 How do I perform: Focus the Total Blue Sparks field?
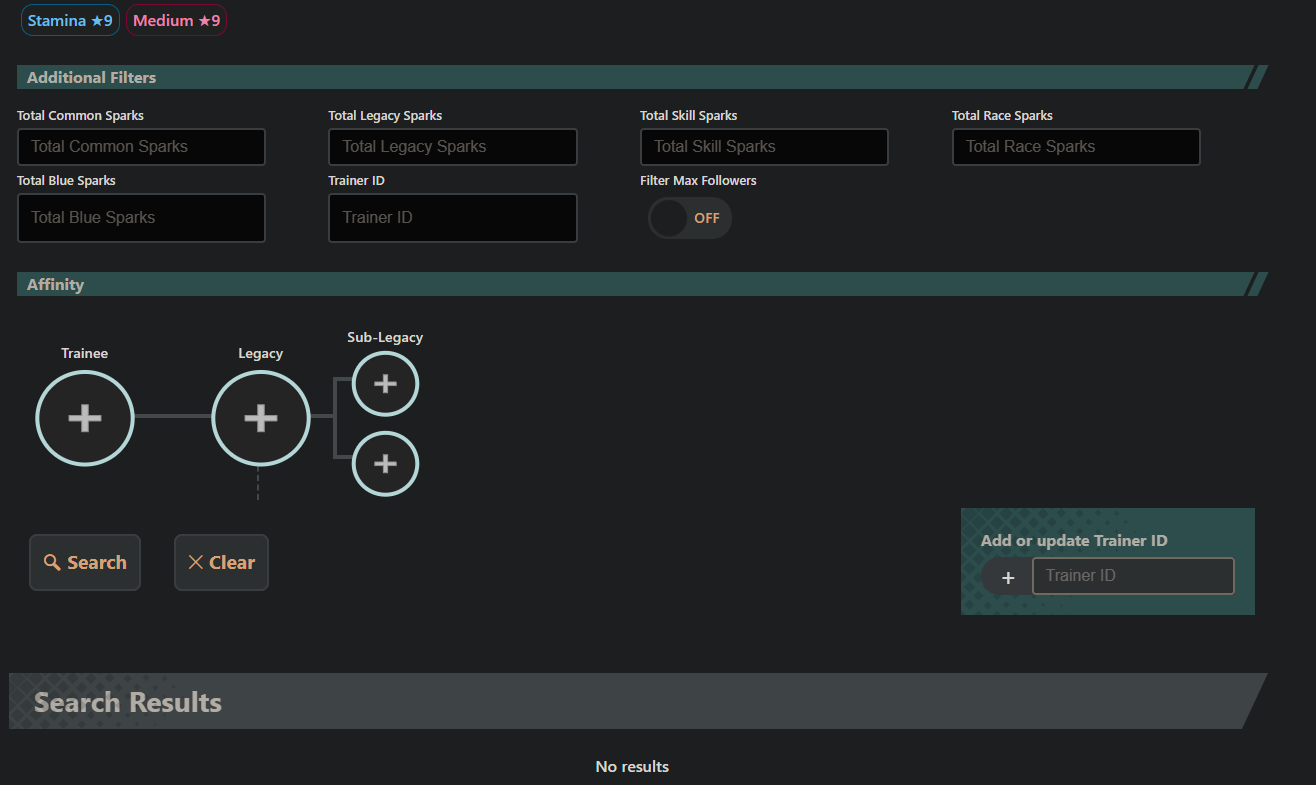[x=141, y=218]
